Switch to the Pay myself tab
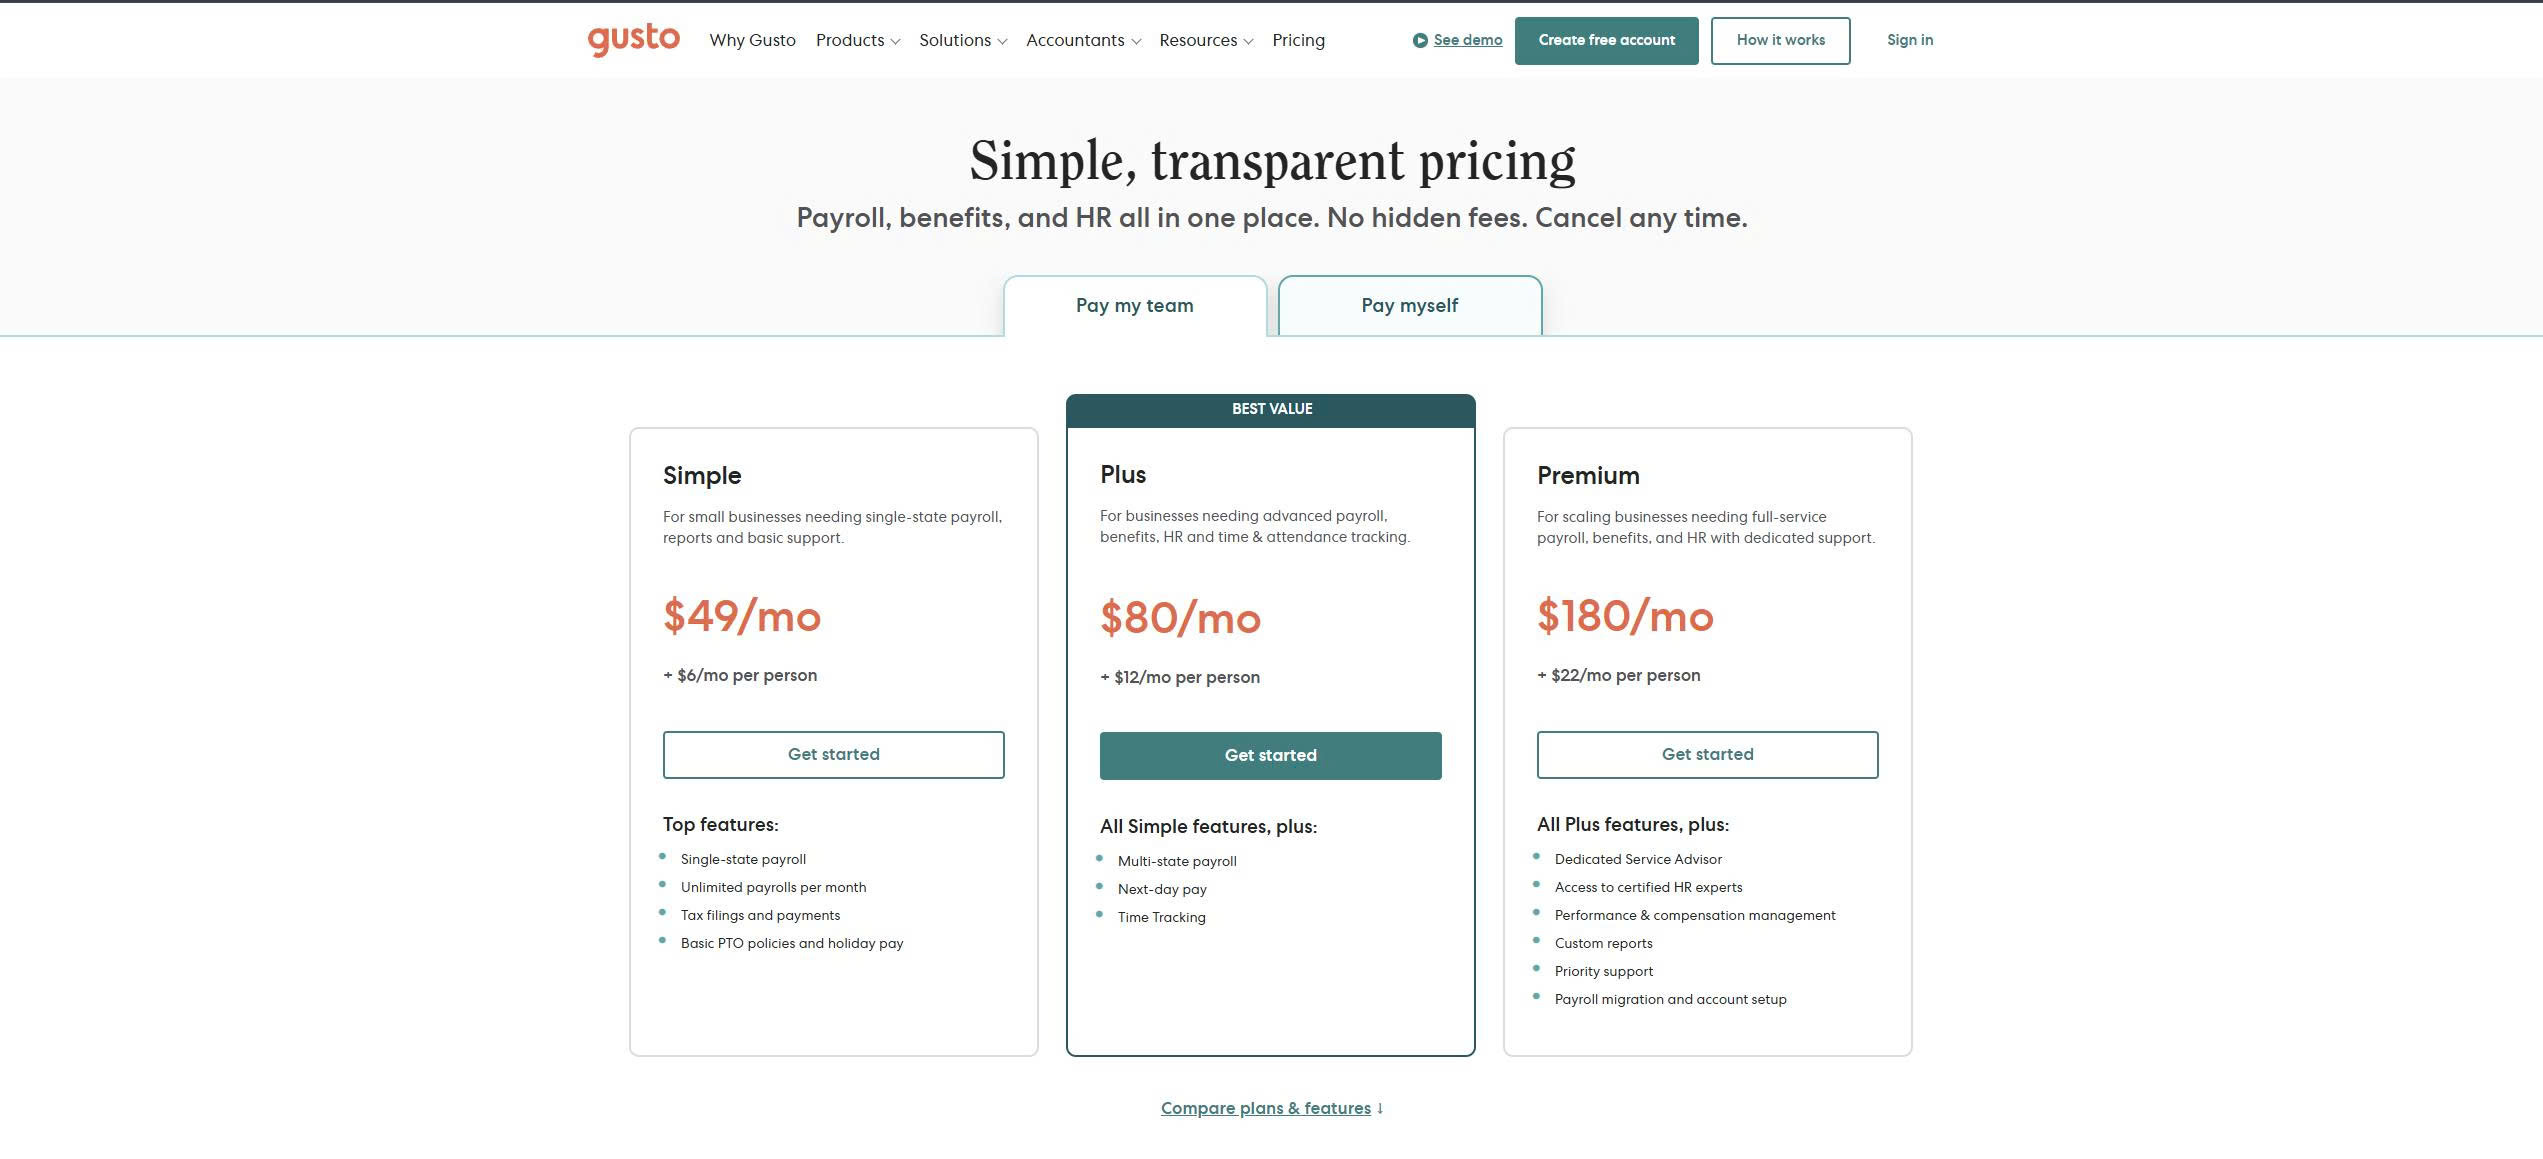This screenshot has height=1159, width=2543. (1409, 305)
